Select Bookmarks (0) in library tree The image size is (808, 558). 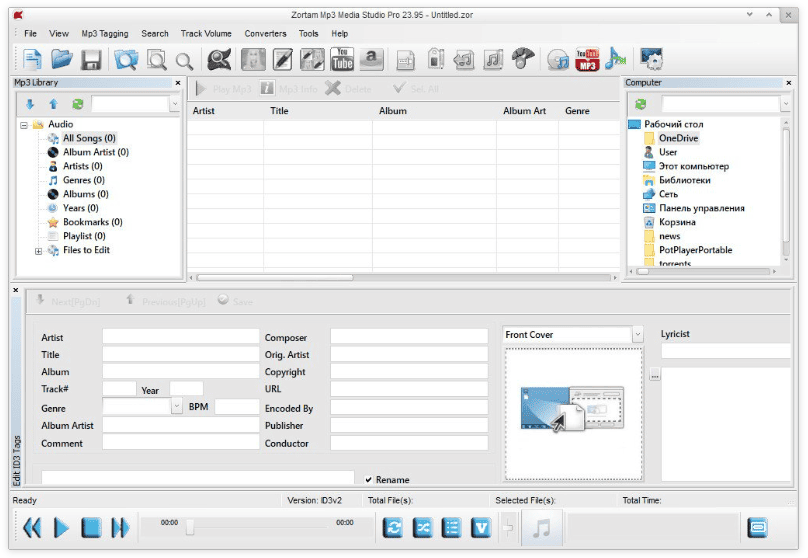click(93, 223)
